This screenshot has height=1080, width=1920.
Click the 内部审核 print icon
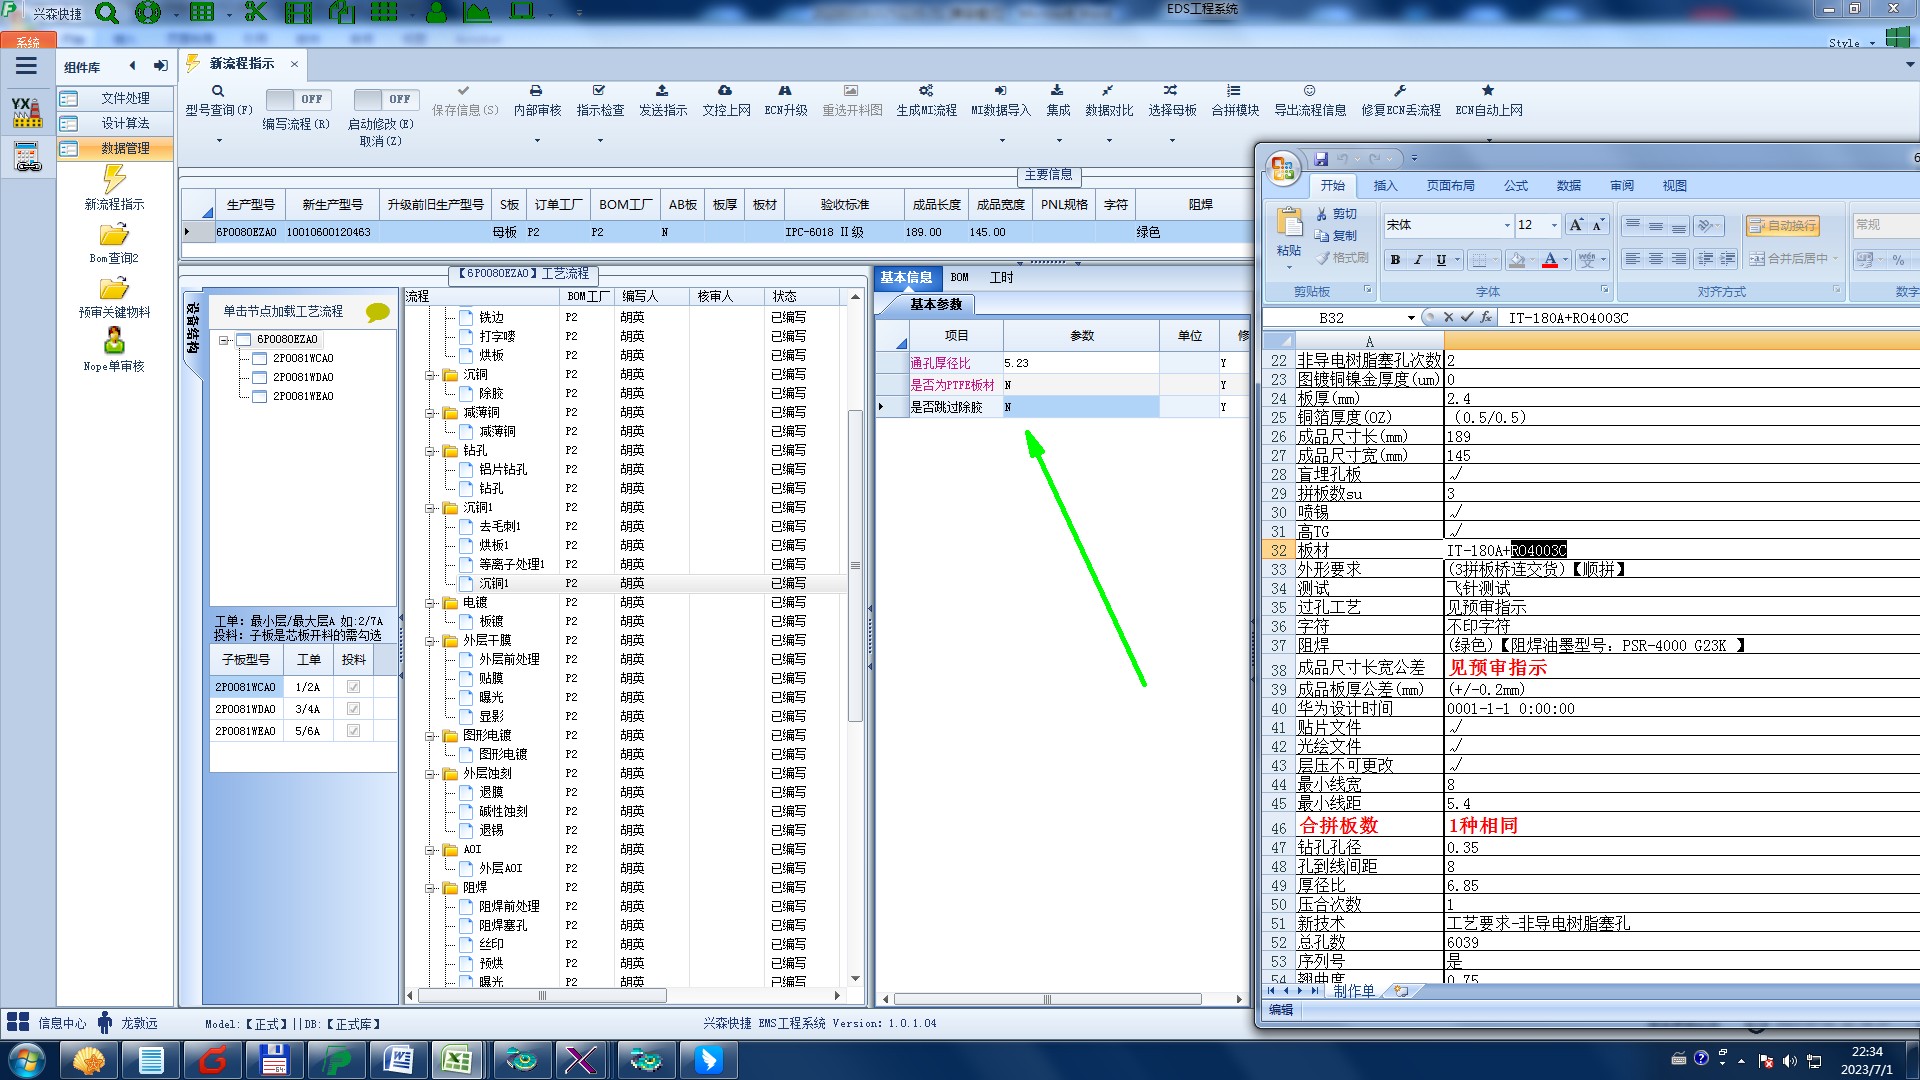[x=536, y=91]
